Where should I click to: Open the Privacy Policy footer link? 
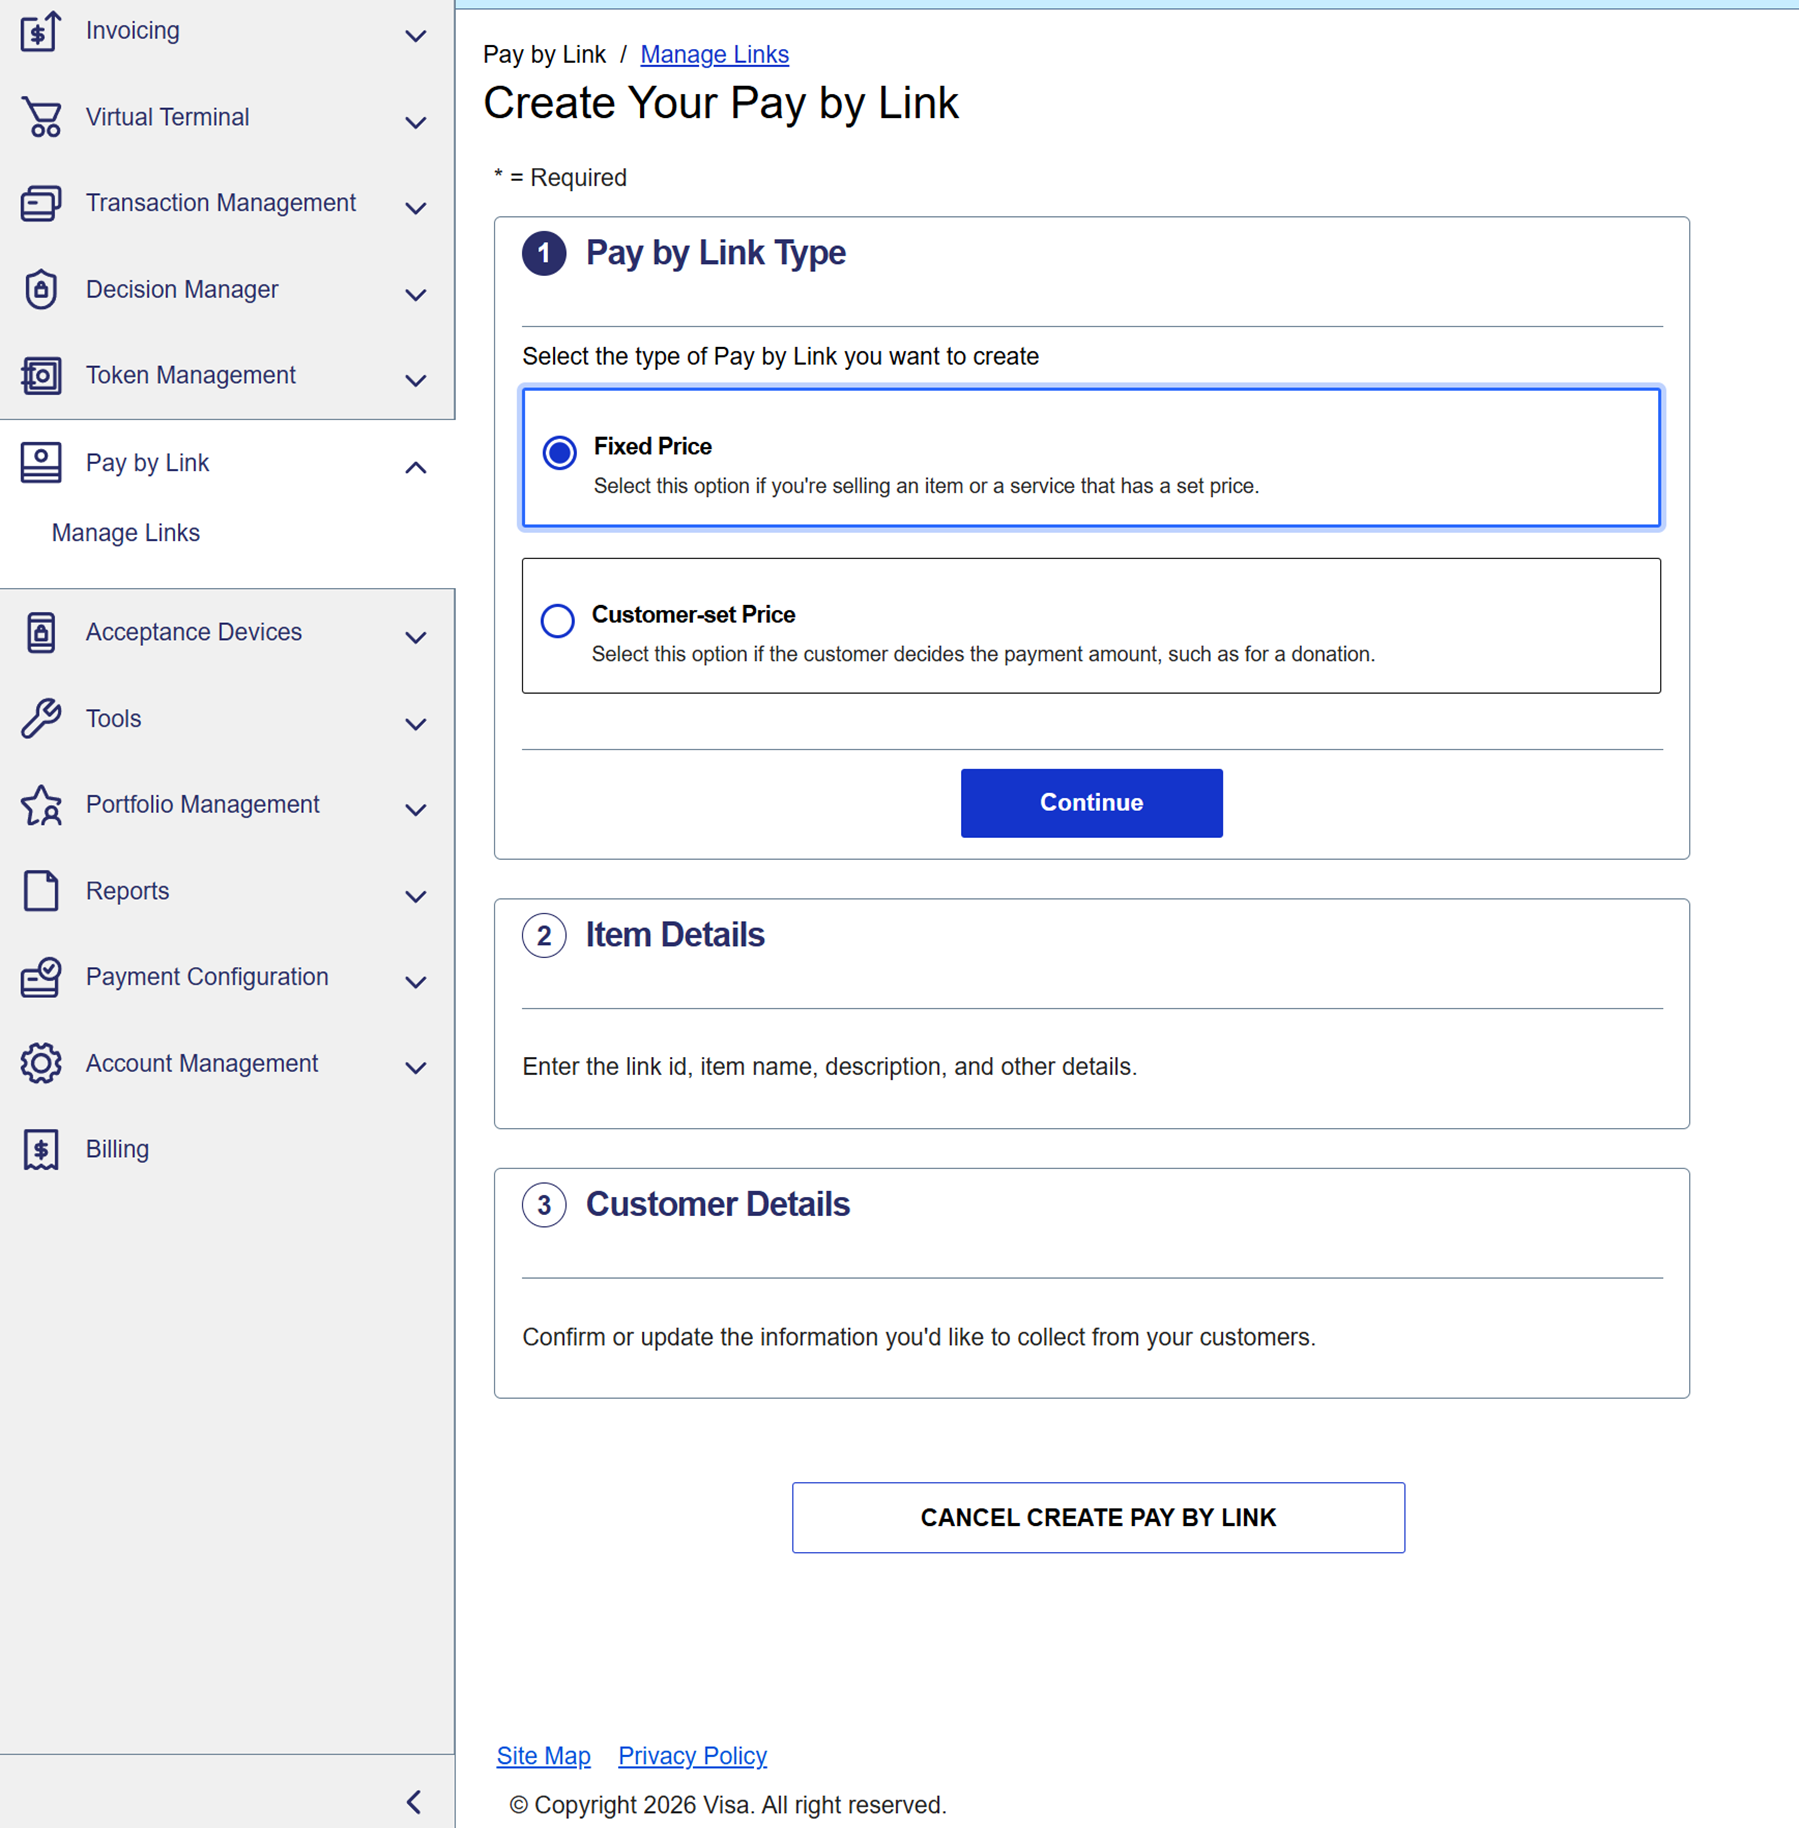[692, 1756]
